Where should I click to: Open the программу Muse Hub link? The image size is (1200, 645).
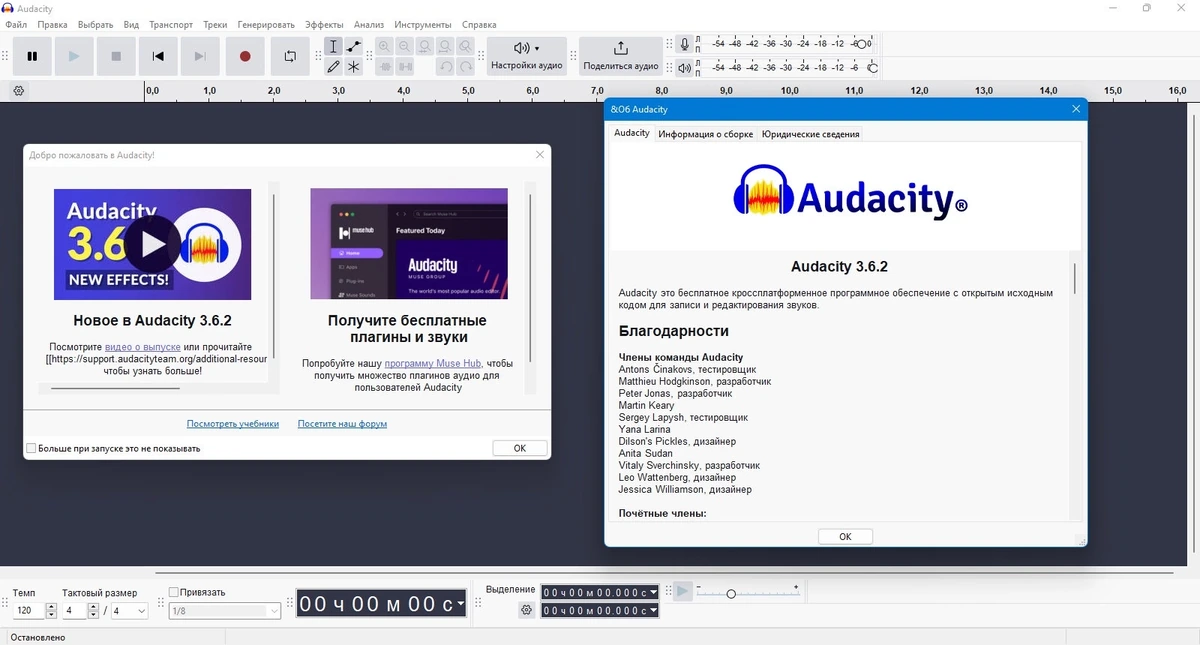[433, 364]
